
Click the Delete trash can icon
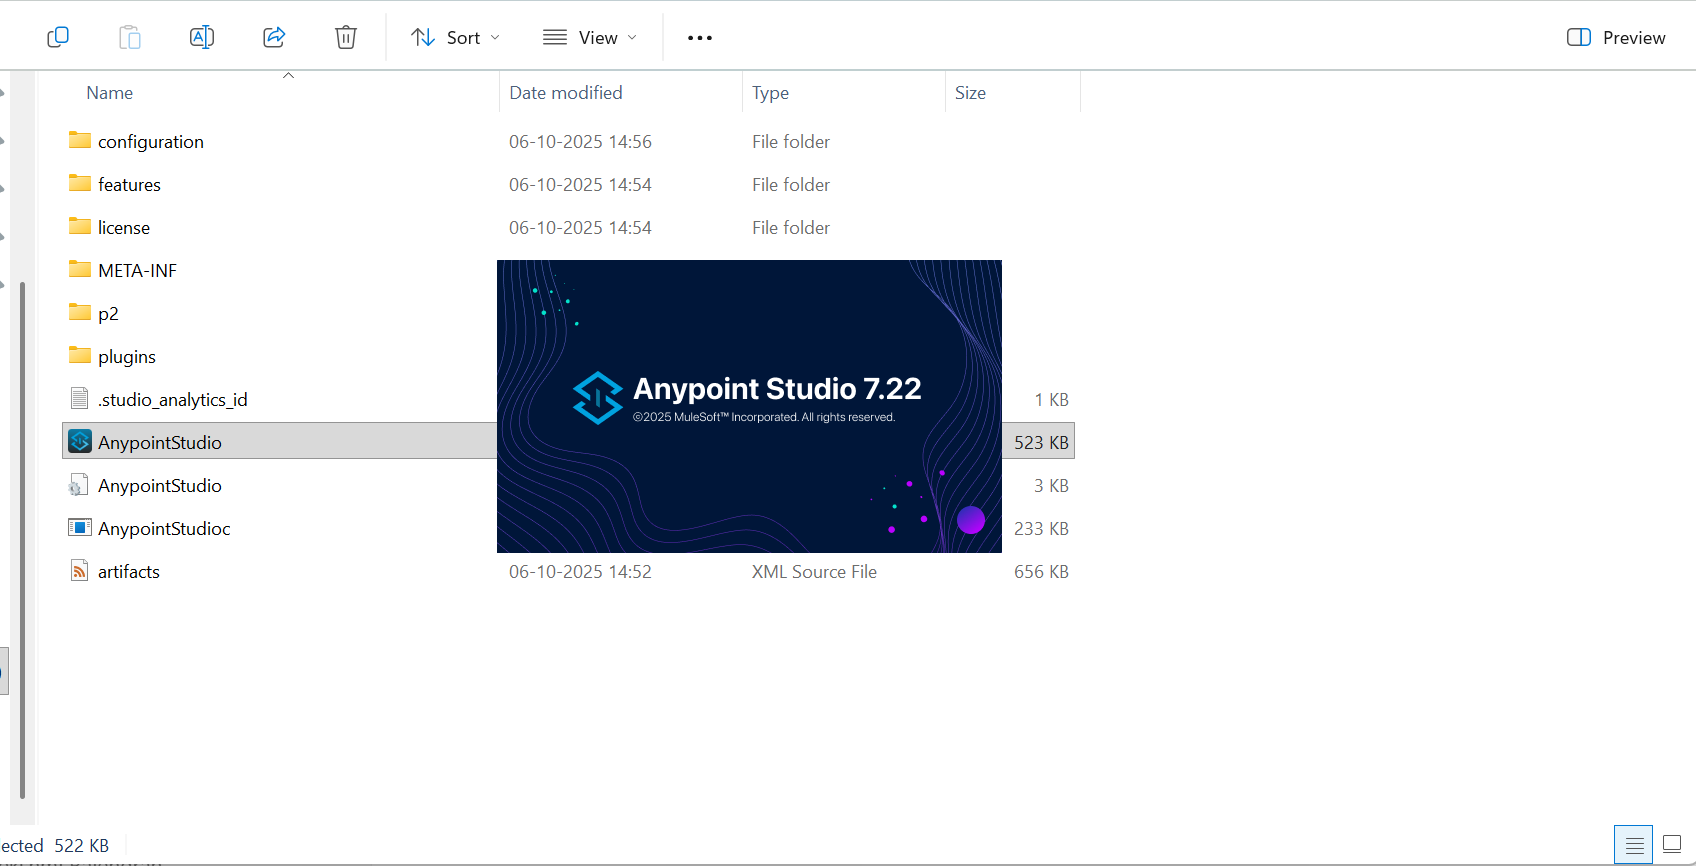coord(346,38)
